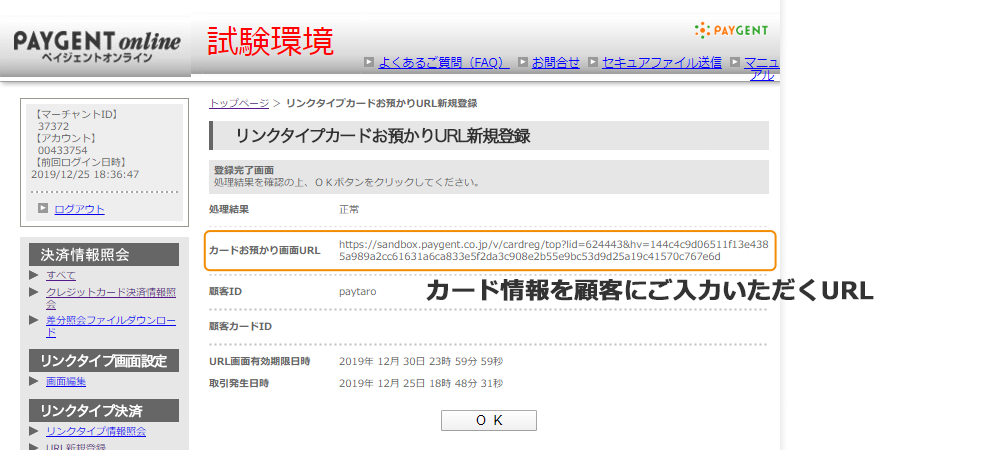Click the card registration URL text
This screenshot has width=1000, height=450.
click(x=554, y=250)
